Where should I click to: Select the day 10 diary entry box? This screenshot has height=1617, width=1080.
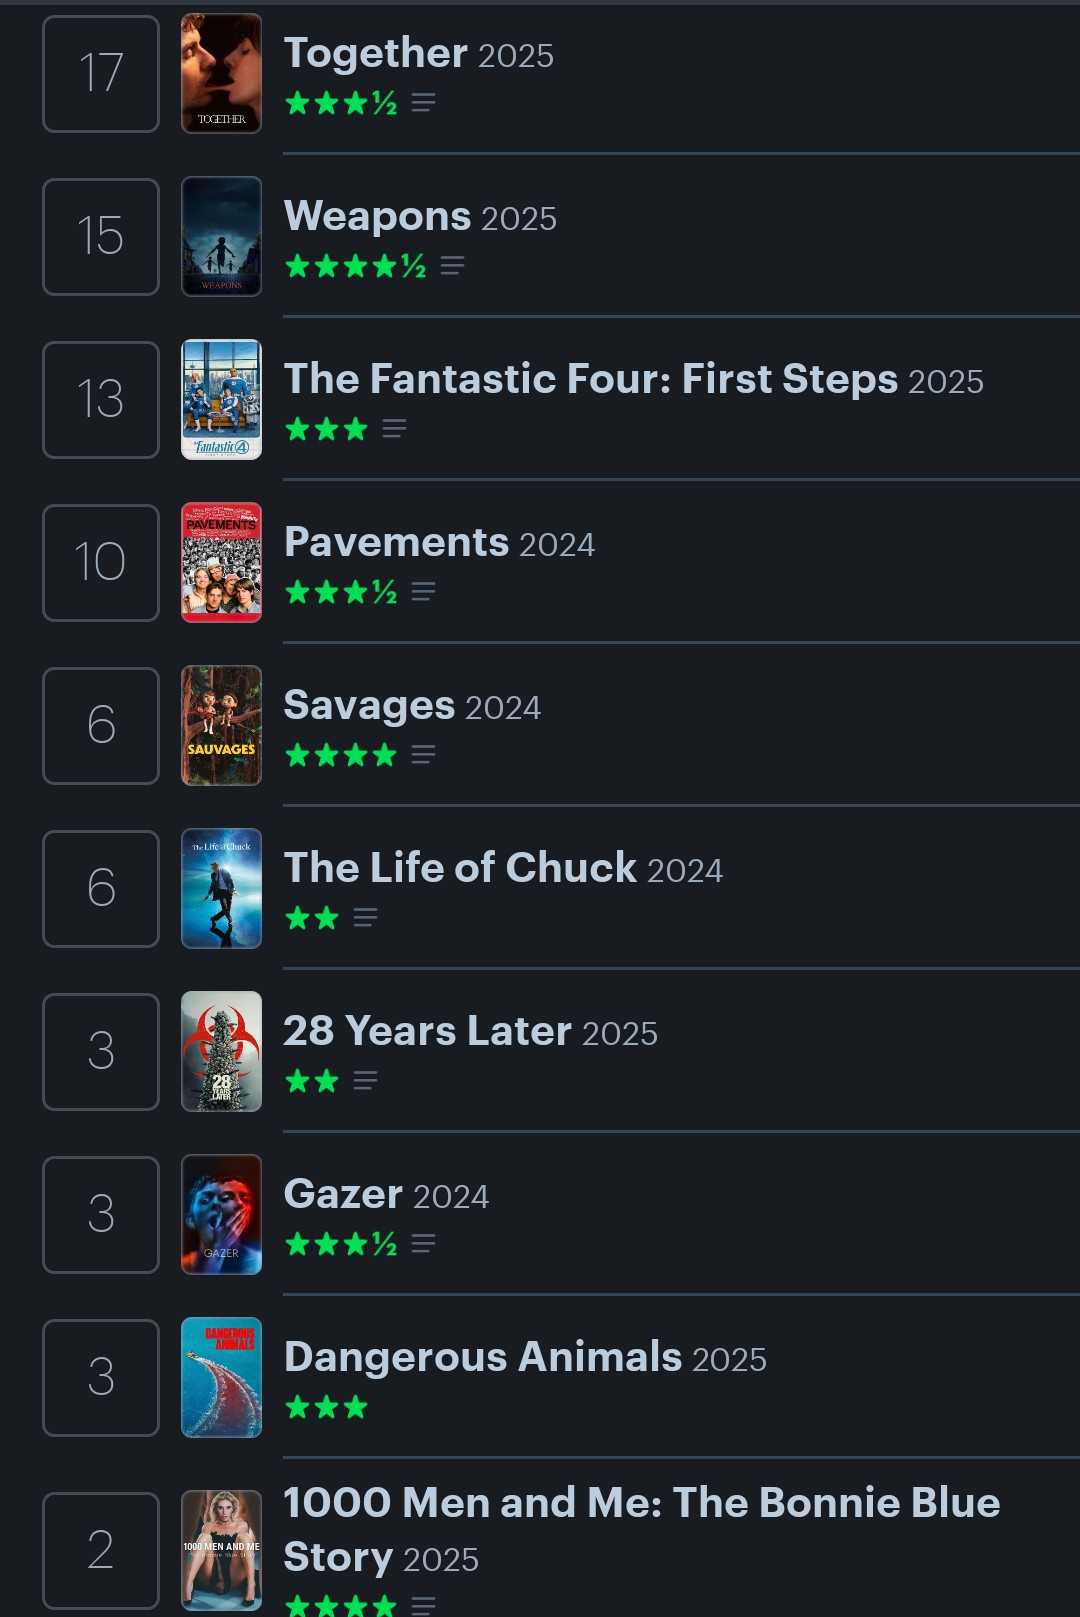click(101, 563)
